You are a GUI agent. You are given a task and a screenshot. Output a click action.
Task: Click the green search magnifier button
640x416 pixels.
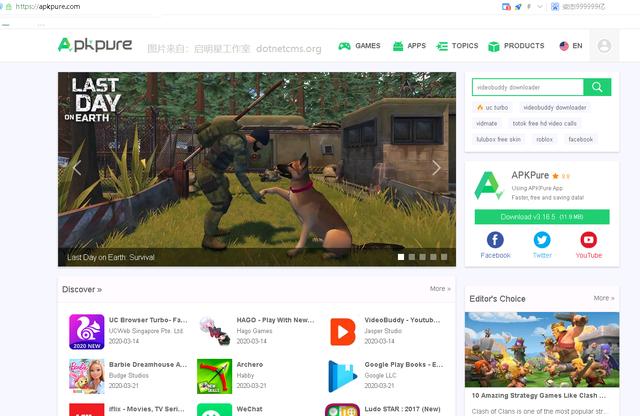point(597,87)
